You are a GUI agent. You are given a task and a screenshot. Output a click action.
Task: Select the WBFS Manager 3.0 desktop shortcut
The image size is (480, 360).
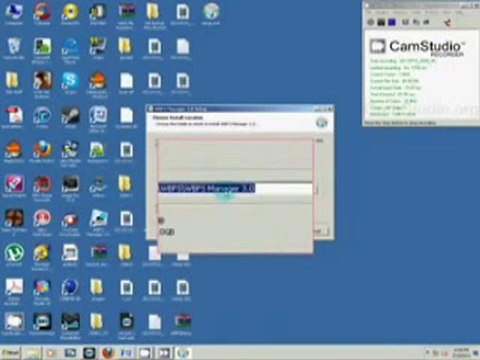(x=98, y=223)
